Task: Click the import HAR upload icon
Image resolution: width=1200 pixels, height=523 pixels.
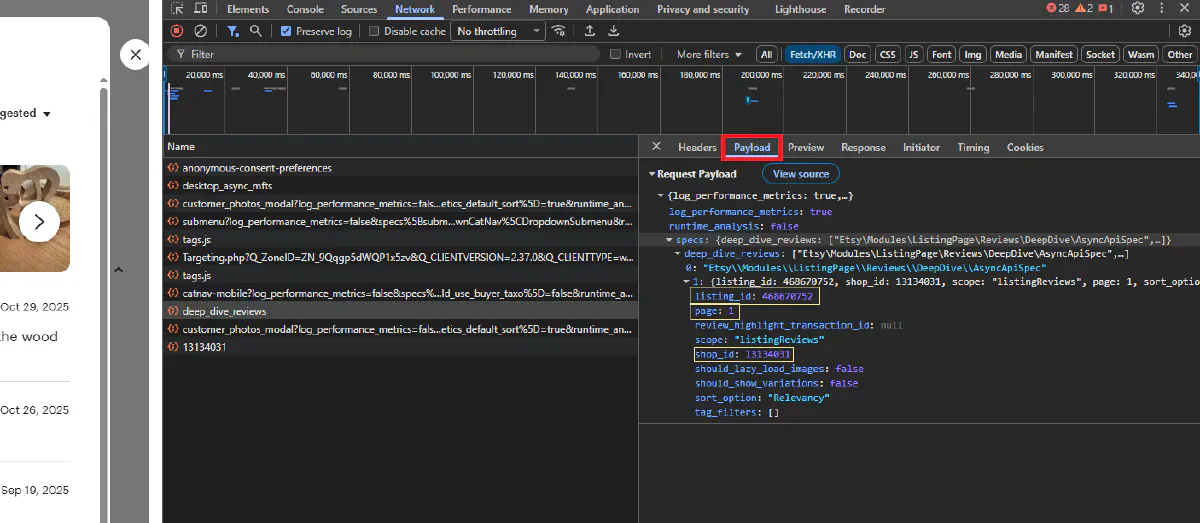Action: (591, 31)
